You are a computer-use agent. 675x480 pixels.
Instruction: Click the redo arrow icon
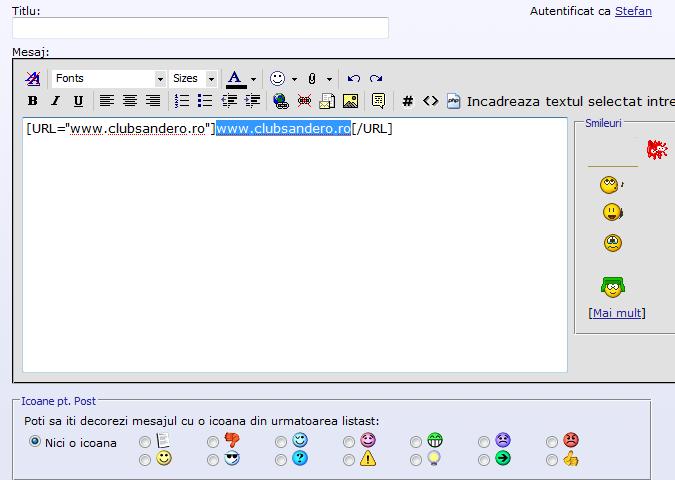click(x=376, y=79)
